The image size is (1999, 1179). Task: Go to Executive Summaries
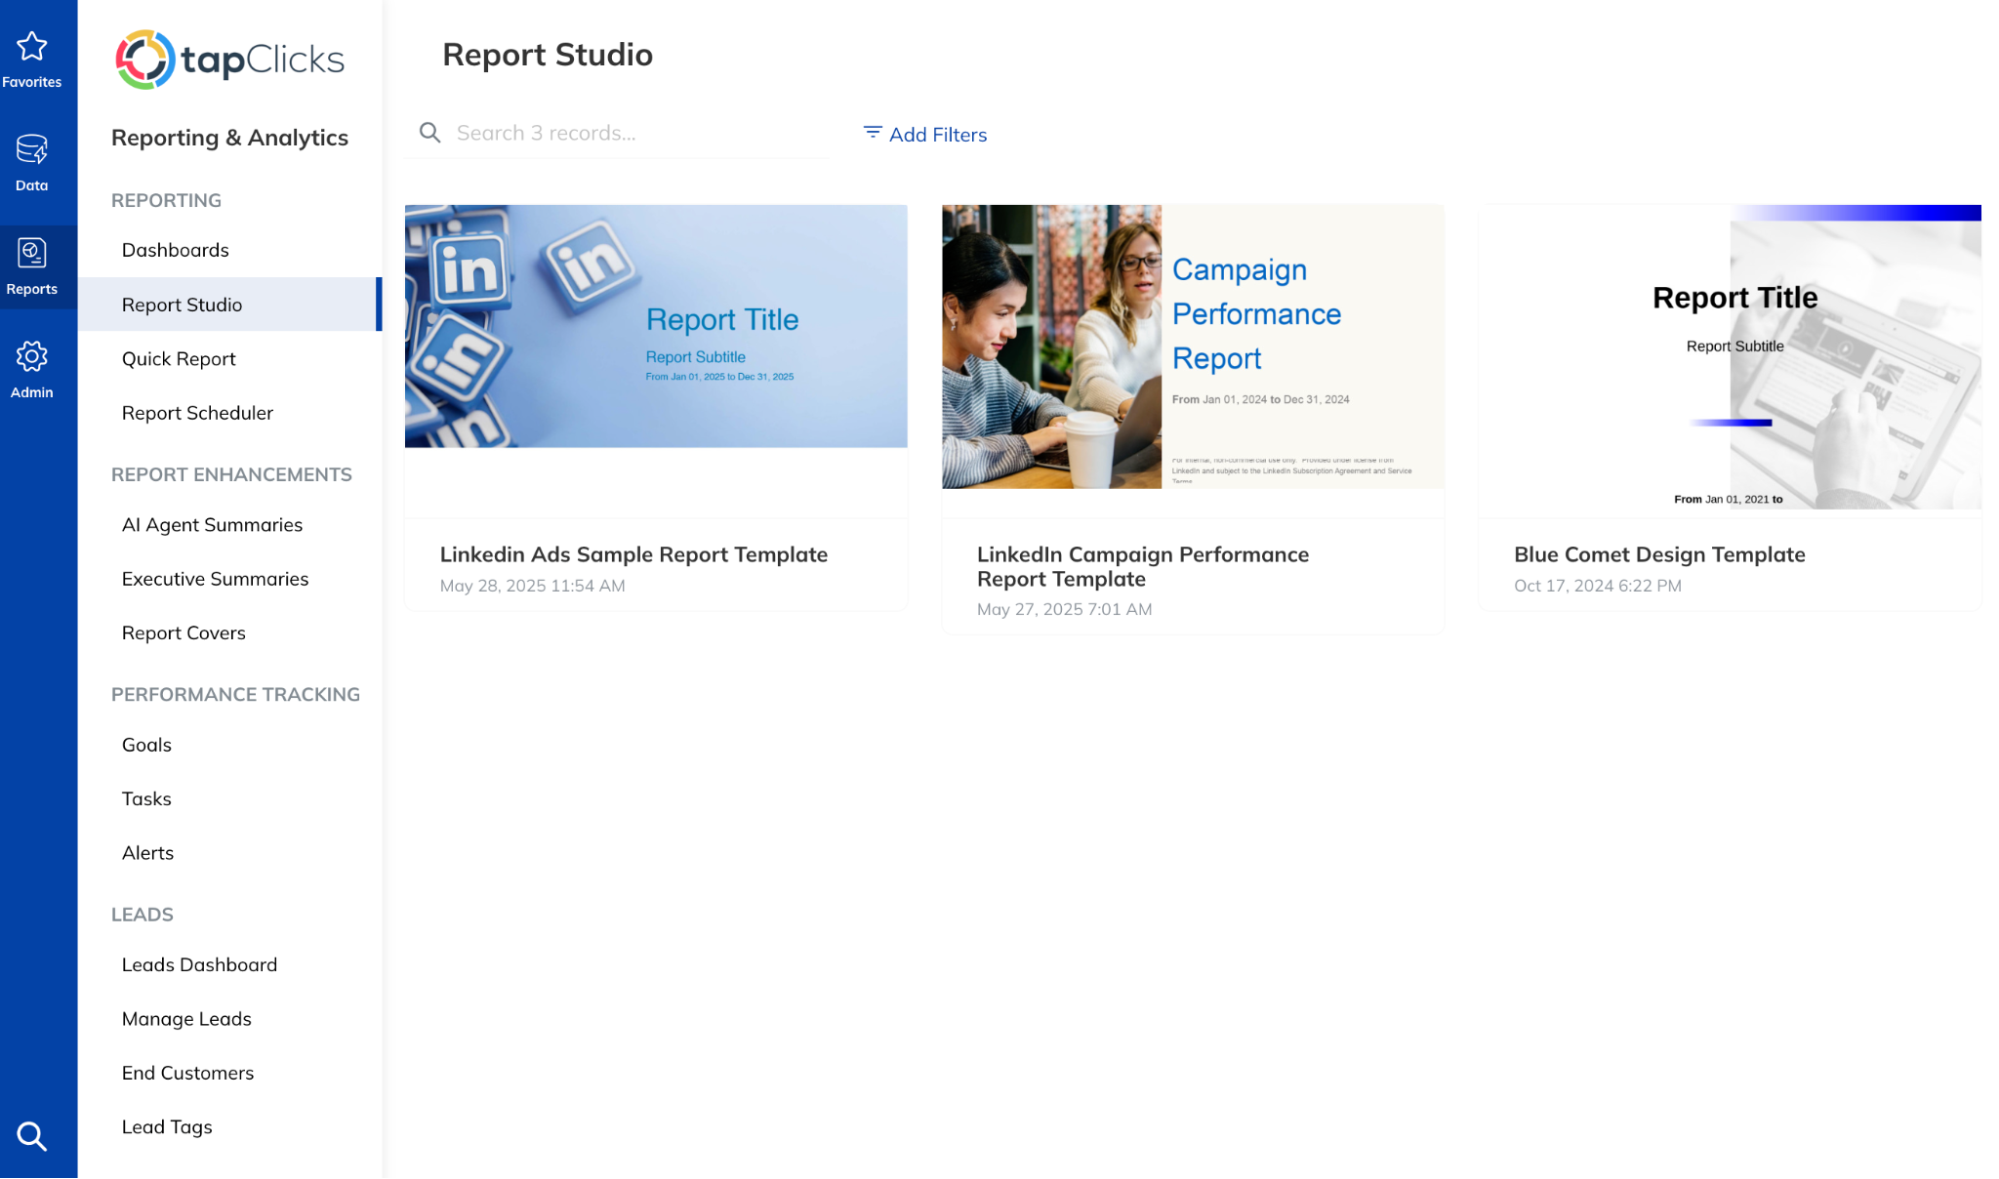[x=214, y=578]
